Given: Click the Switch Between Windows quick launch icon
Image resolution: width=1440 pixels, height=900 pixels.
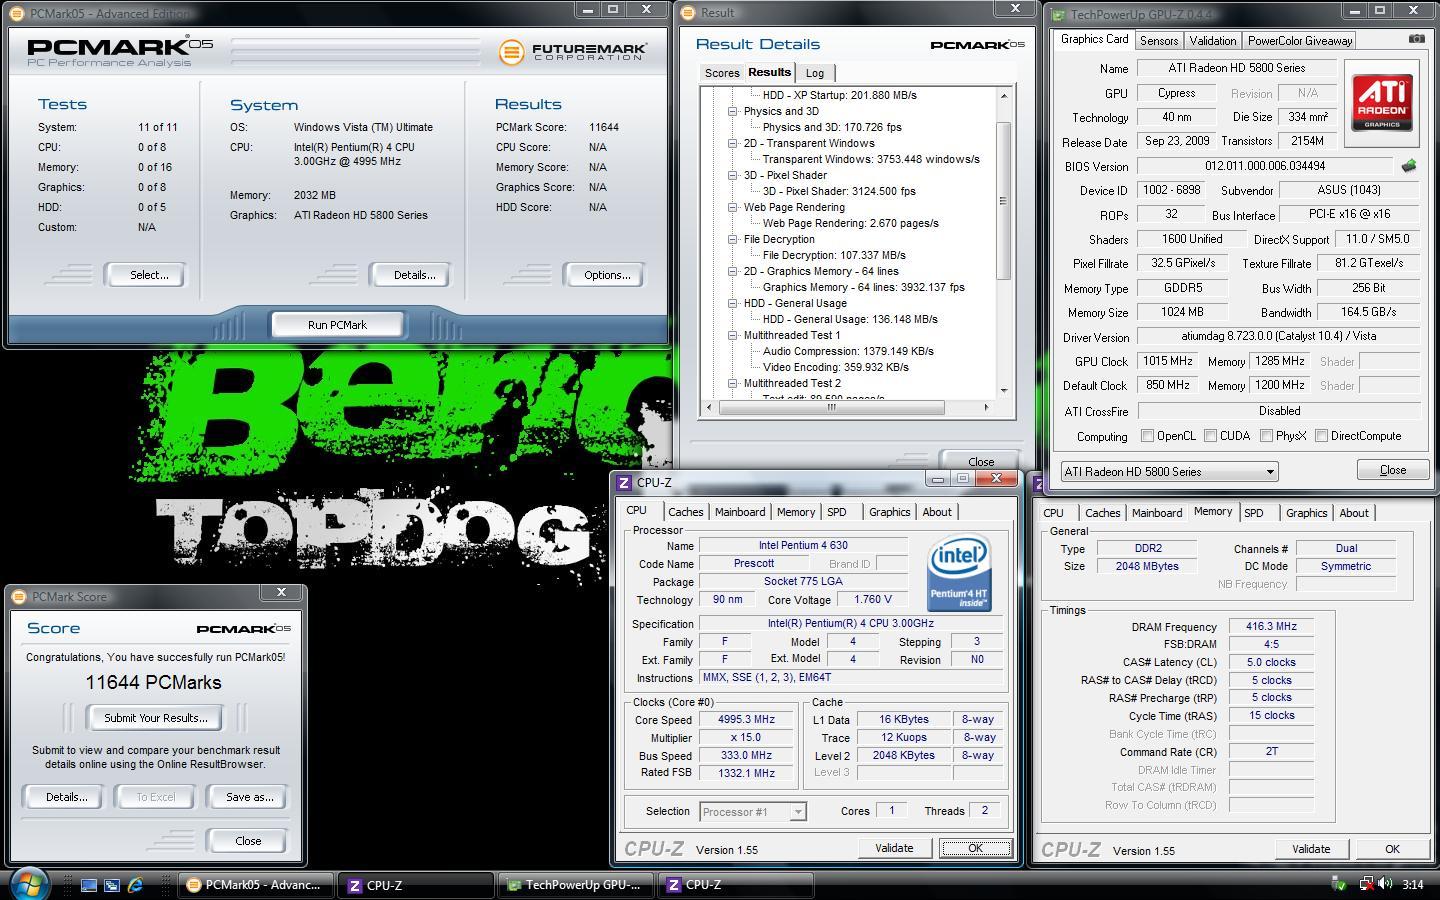Looking at the screenshot, I should [112, 885].
